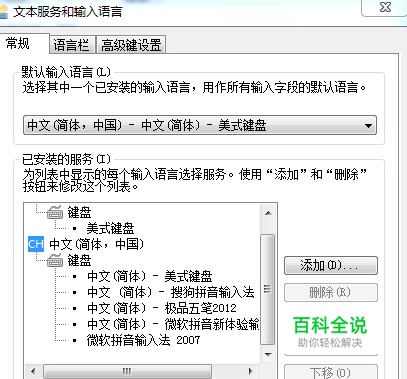Screen dimensions: 407x379
Task: Click the horizontal scrollbar thumb
Action: 127,371
